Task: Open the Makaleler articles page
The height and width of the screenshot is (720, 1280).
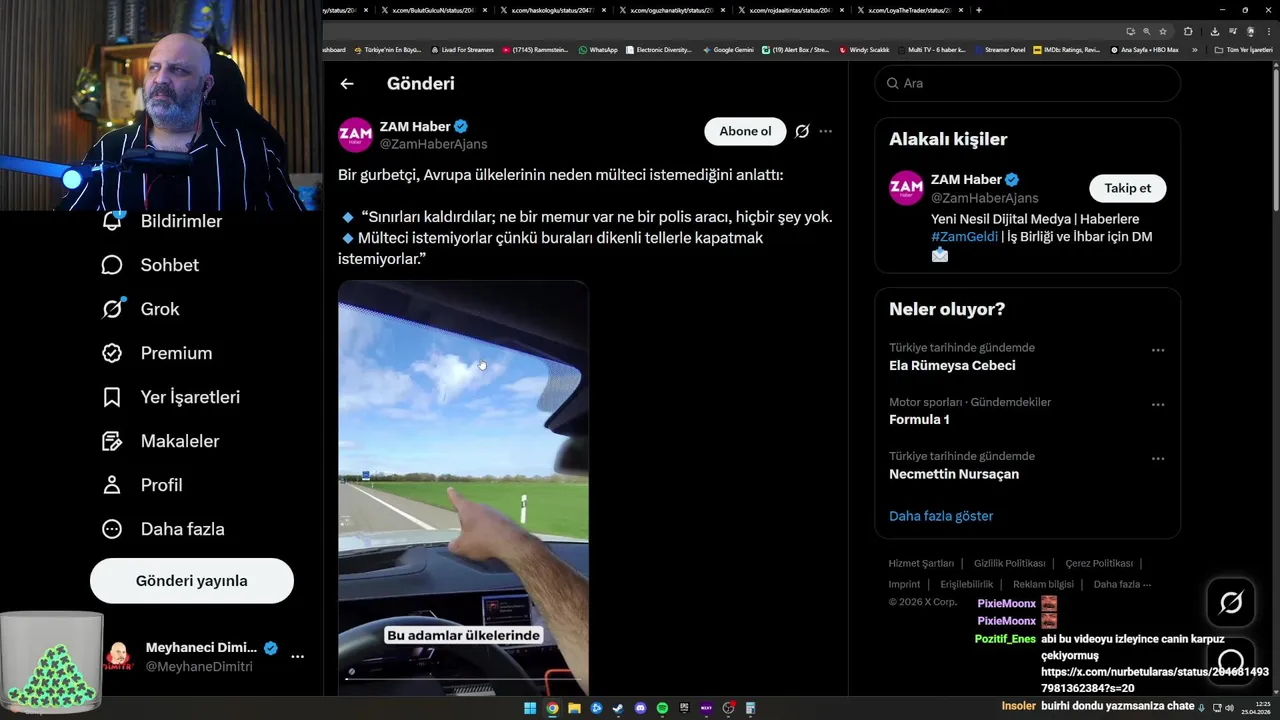Action: pyautogui.click(x=160, y=441)
